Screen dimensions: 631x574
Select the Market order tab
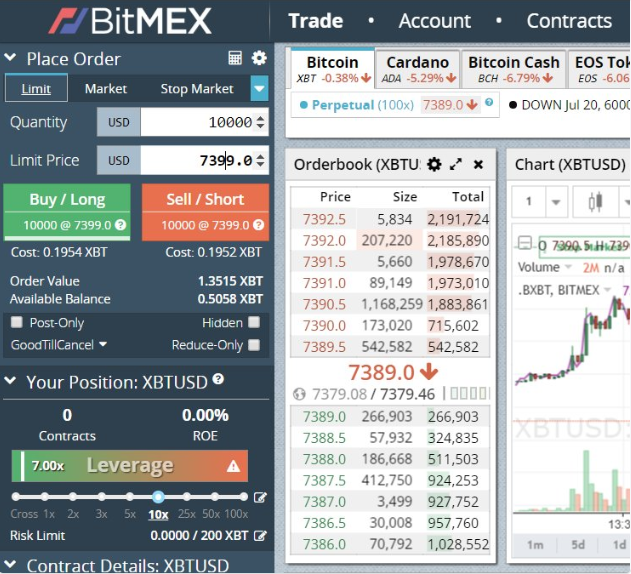(x=106, y=89)
